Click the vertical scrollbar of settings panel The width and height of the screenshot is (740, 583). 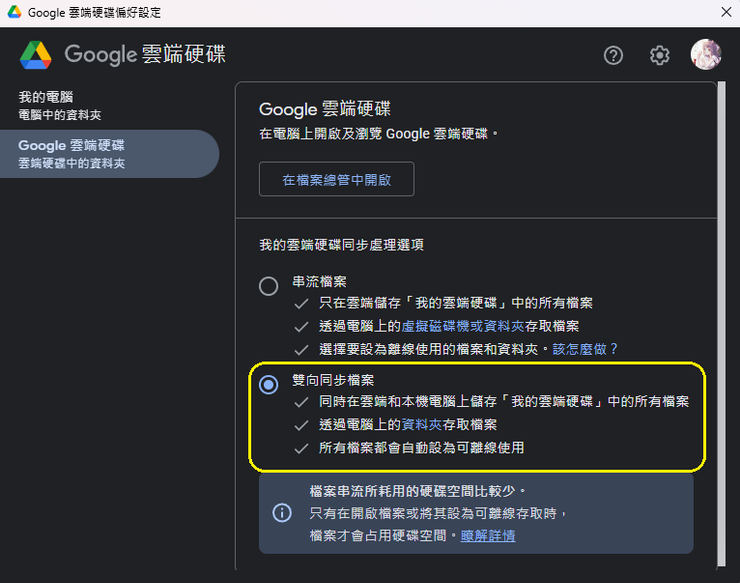point(721,323)
